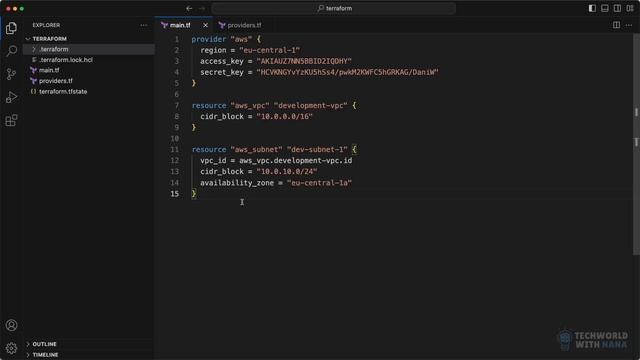Click aws_vpc.development-vpc.id reference
The image size is (640, 360).
coord(296,160)
